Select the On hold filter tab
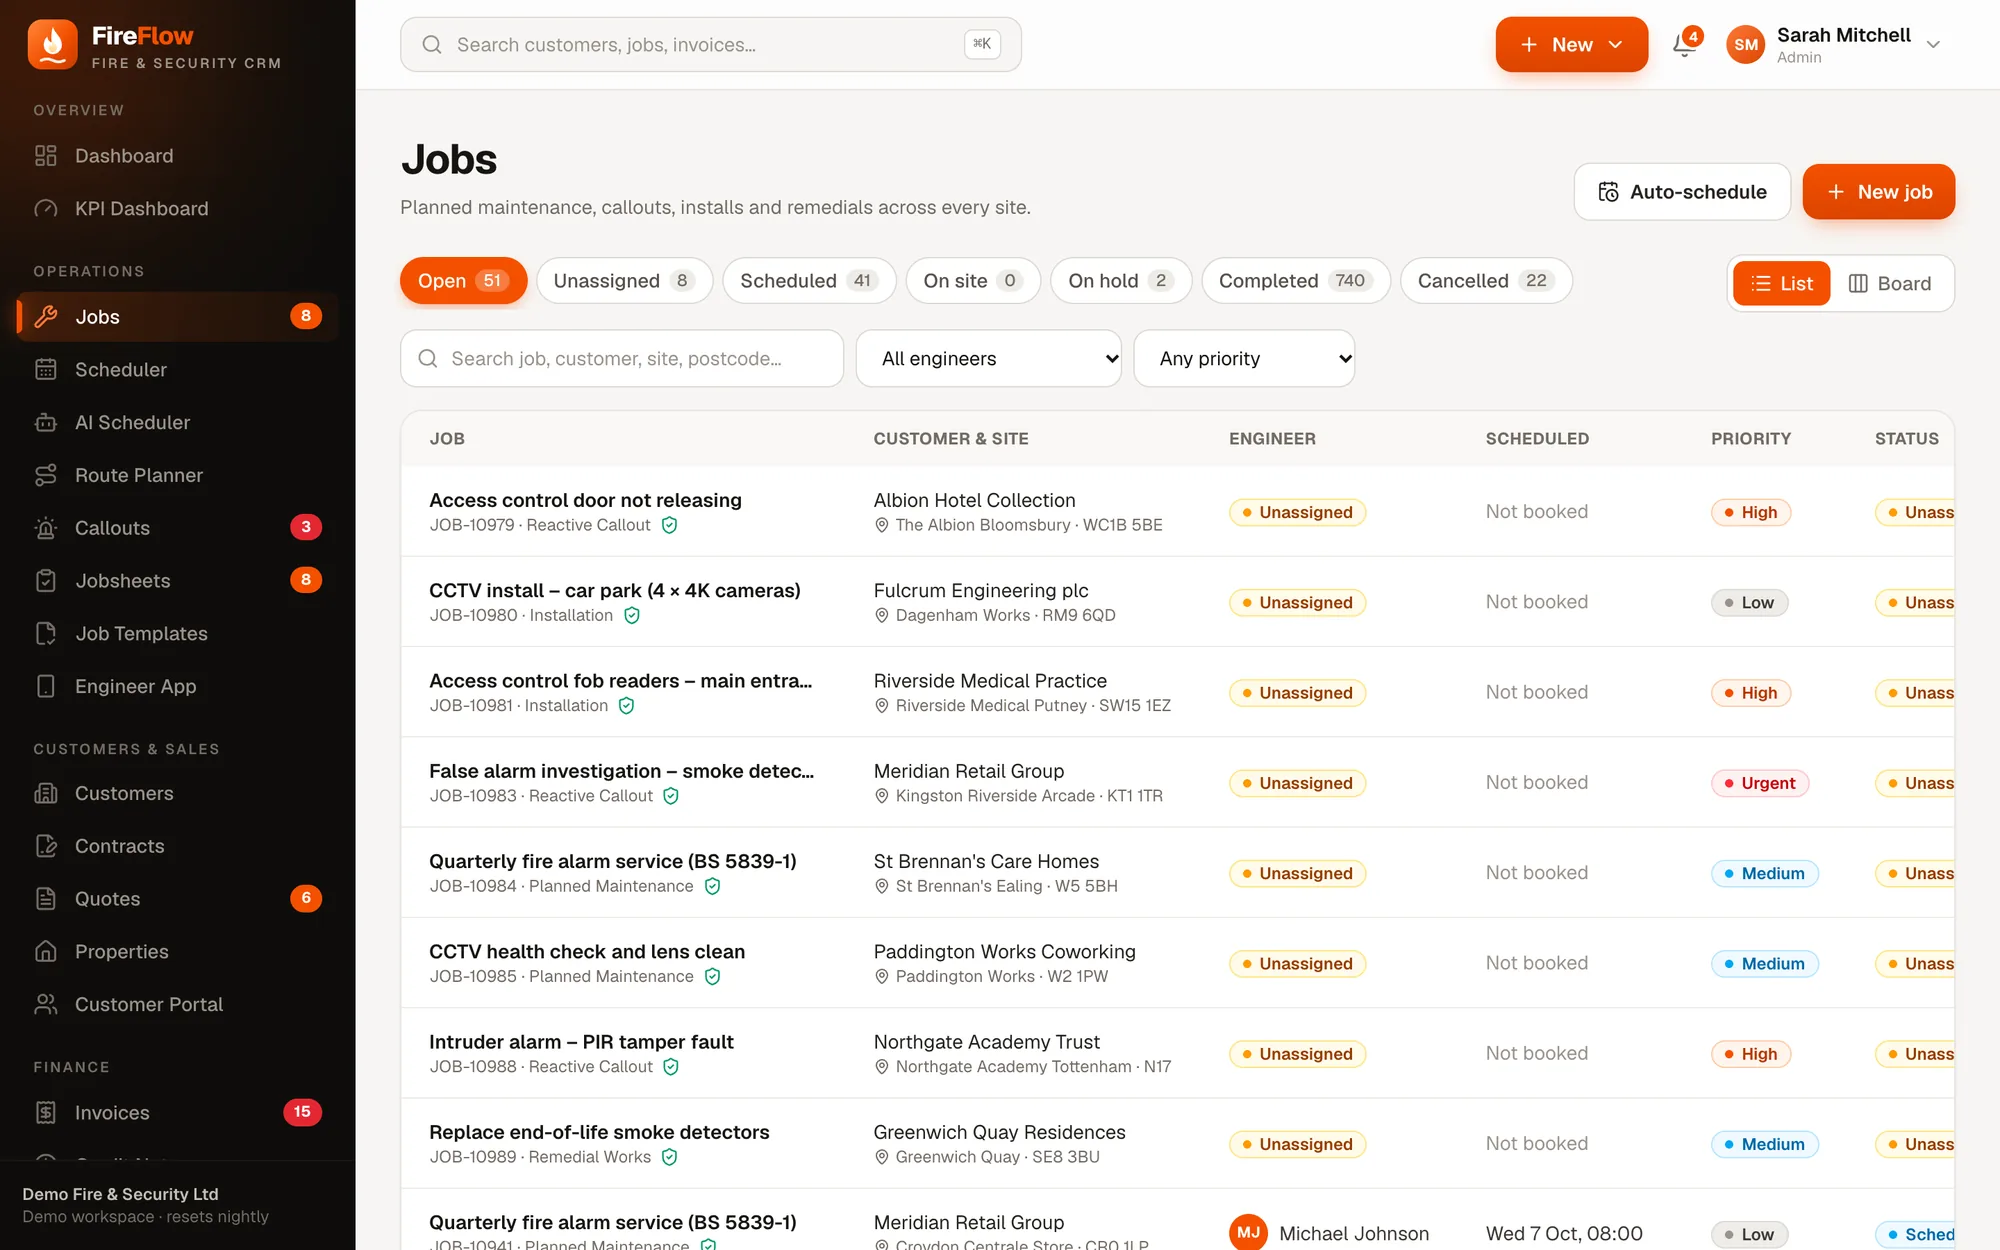 (1121, 281)
